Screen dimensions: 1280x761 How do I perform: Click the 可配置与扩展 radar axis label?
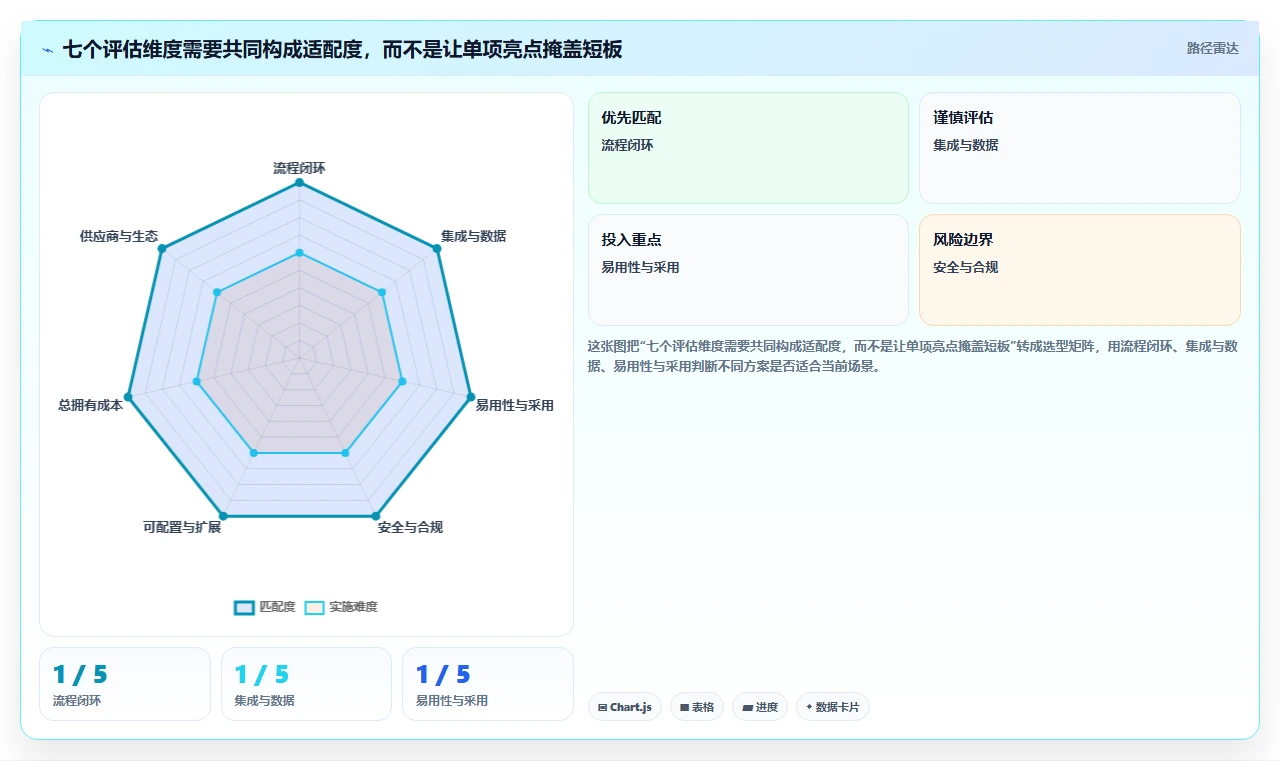click(x=182, y=527)
